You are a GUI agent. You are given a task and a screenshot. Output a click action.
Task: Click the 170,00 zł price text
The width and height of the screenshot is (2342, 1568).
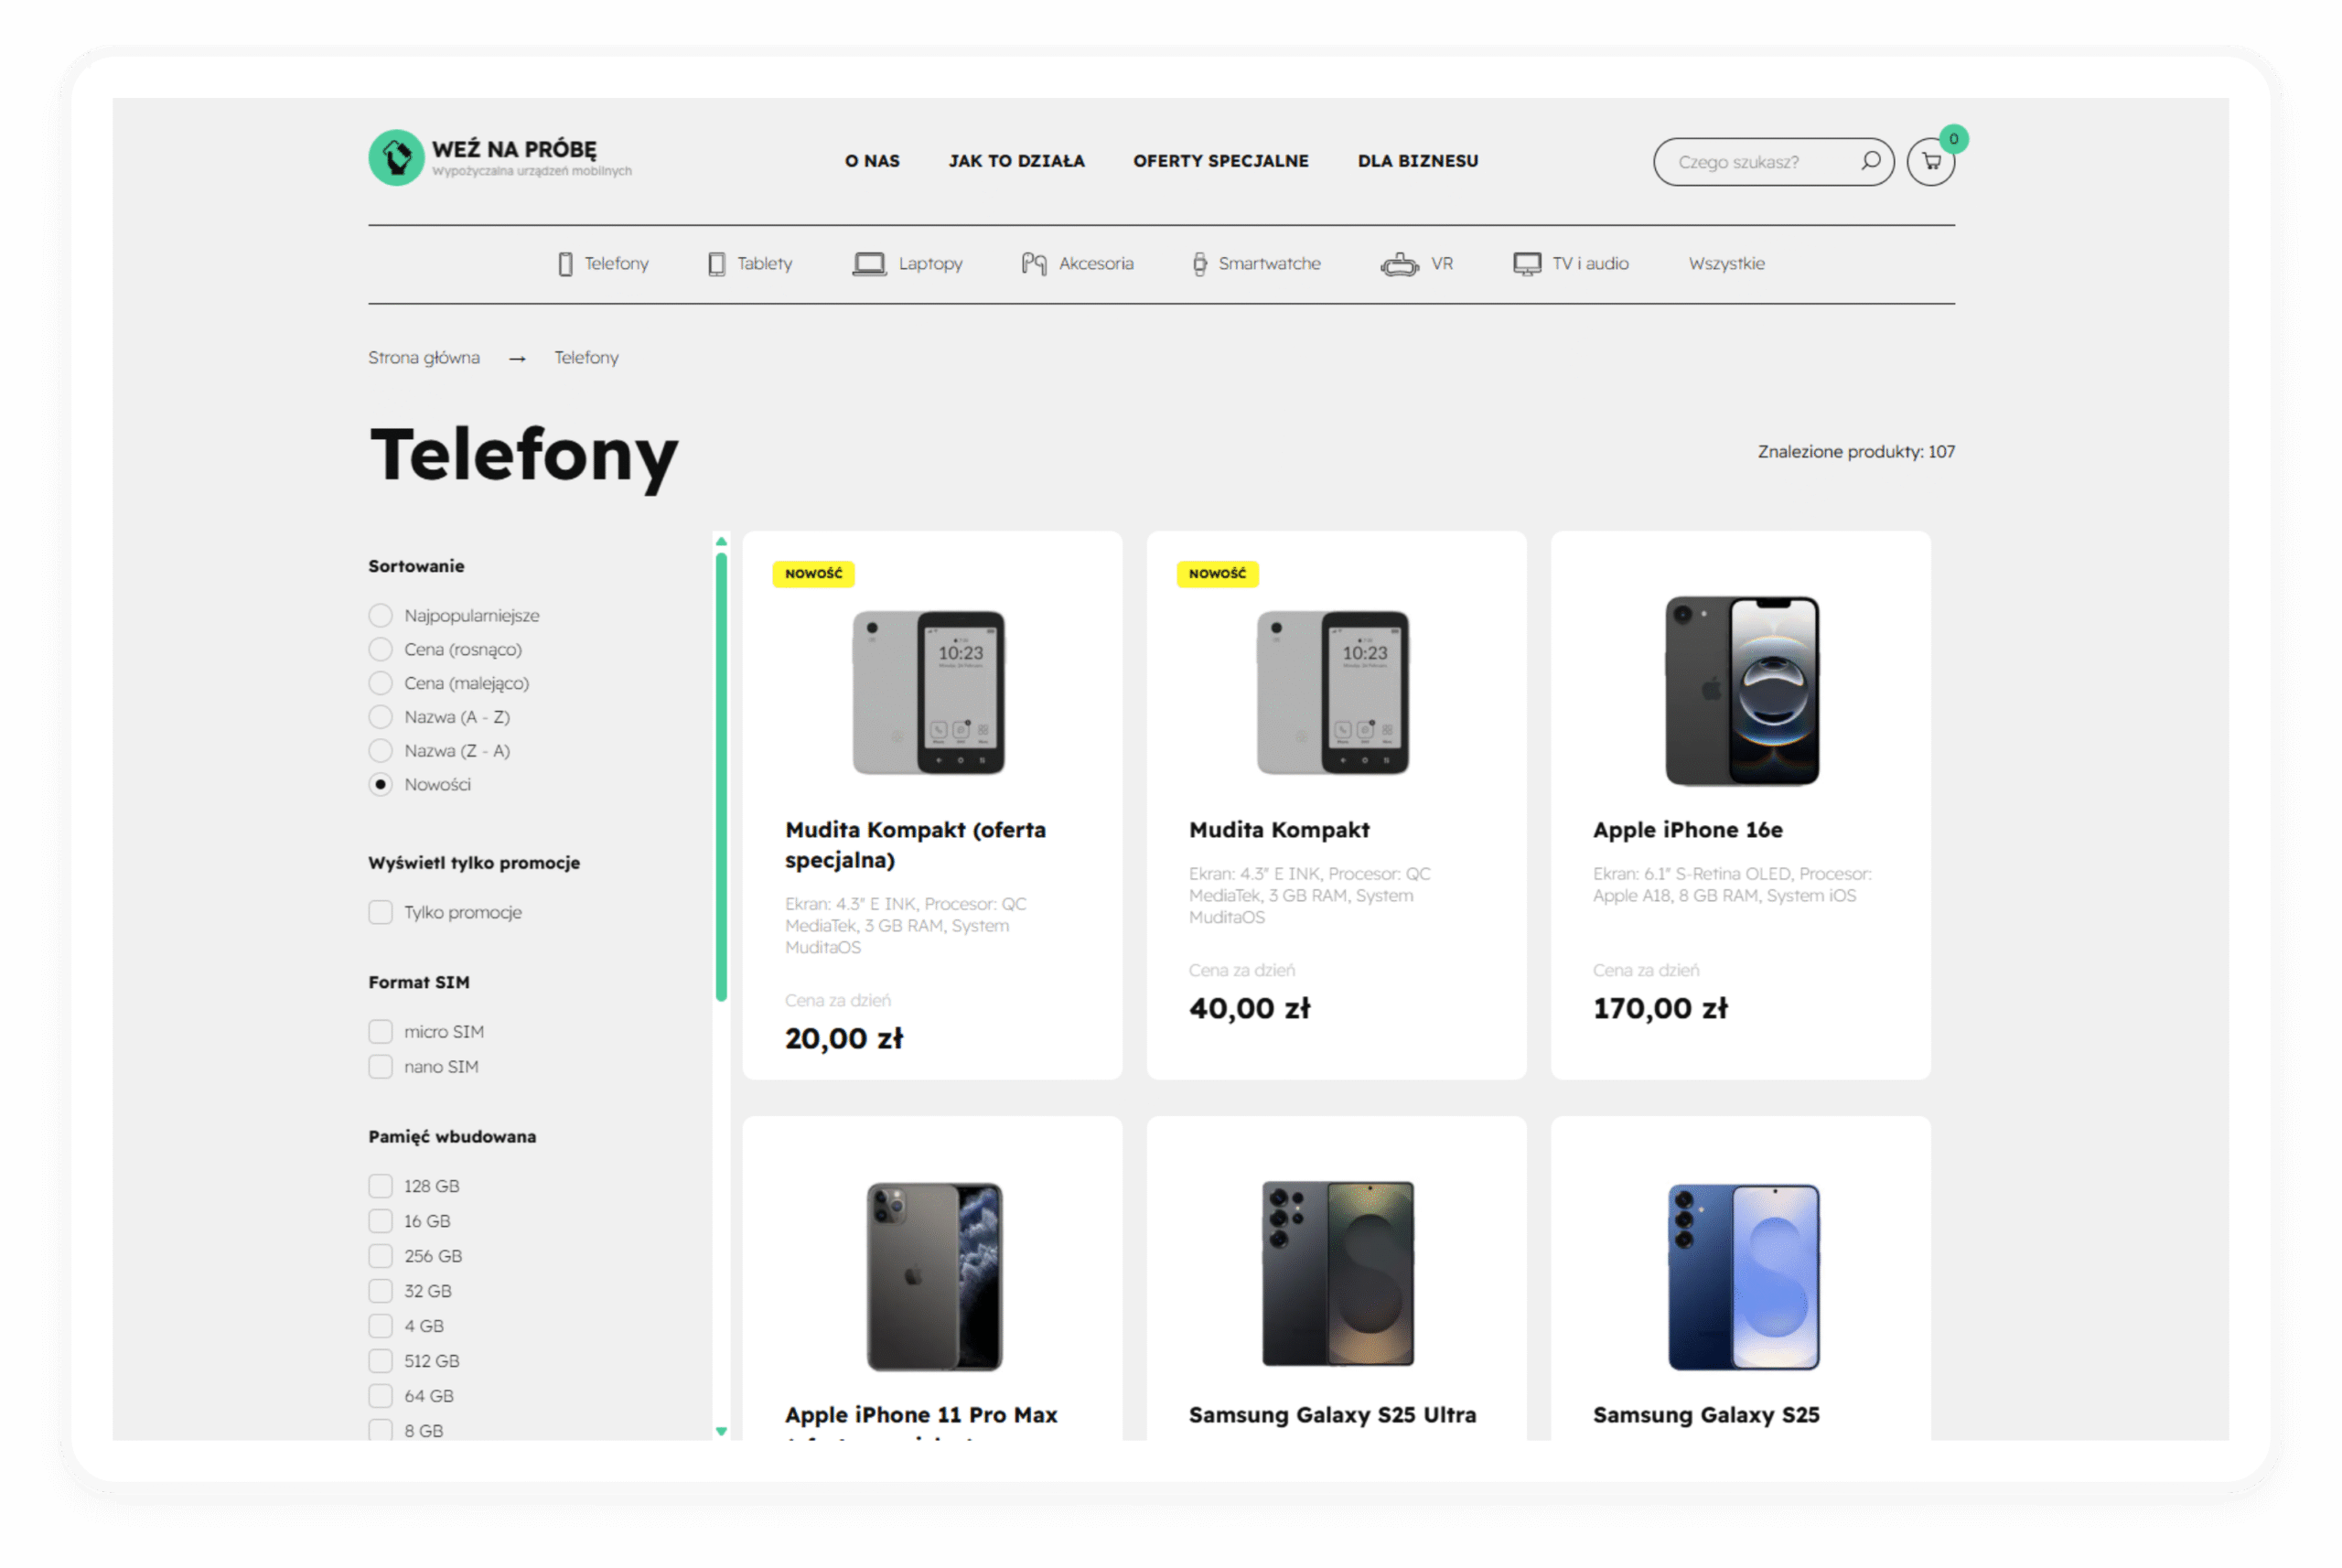pyautogui.click(x=1660, y=1008)
